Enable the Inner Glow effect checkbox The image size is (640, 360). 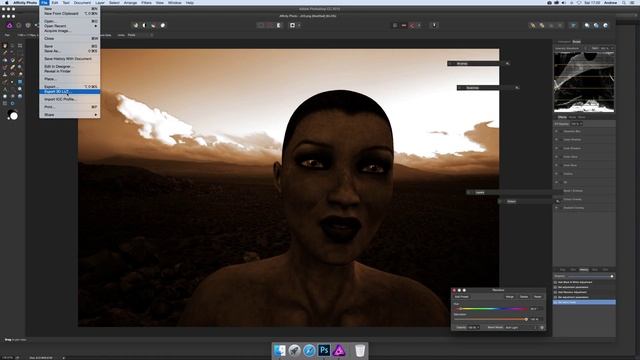coord(556,165)
